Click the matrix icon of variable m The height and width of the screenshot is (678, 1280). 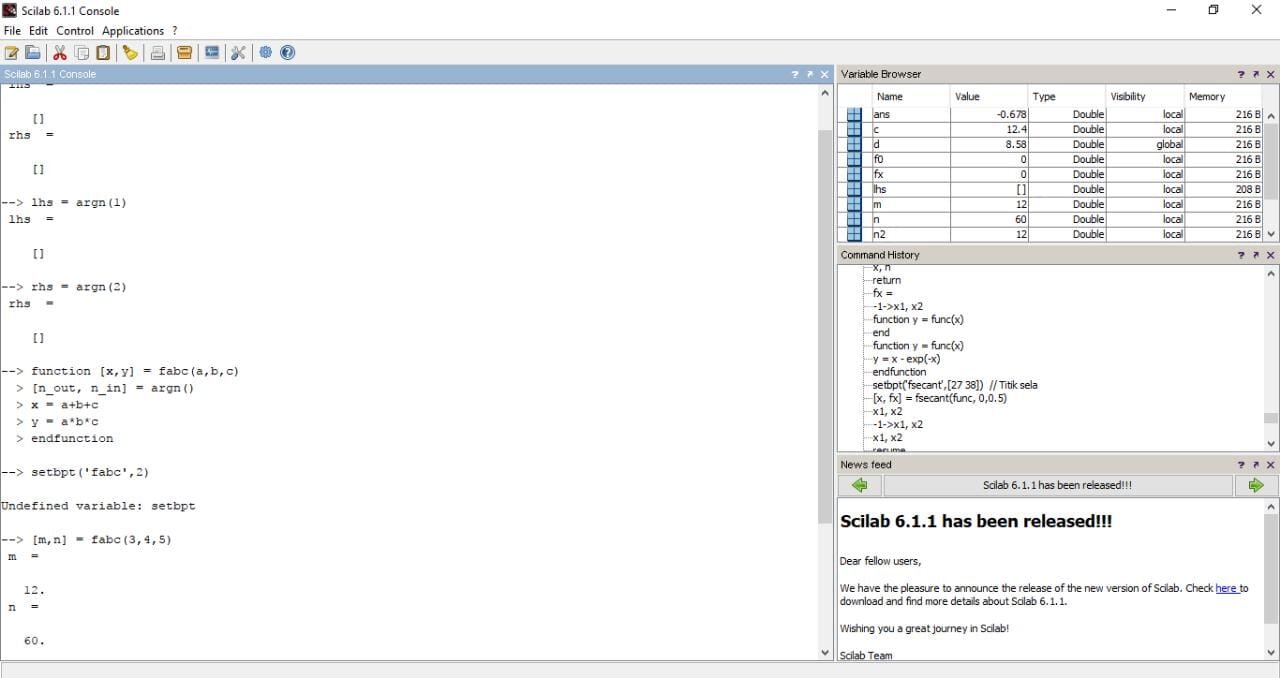click(x=854, y=205)
